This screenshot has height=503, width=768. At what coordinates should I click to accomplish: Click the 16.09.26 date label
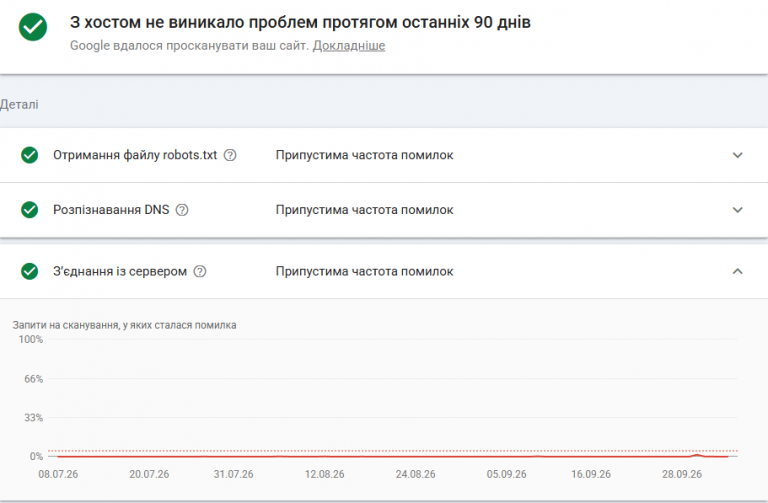click(x=591, y=475)
